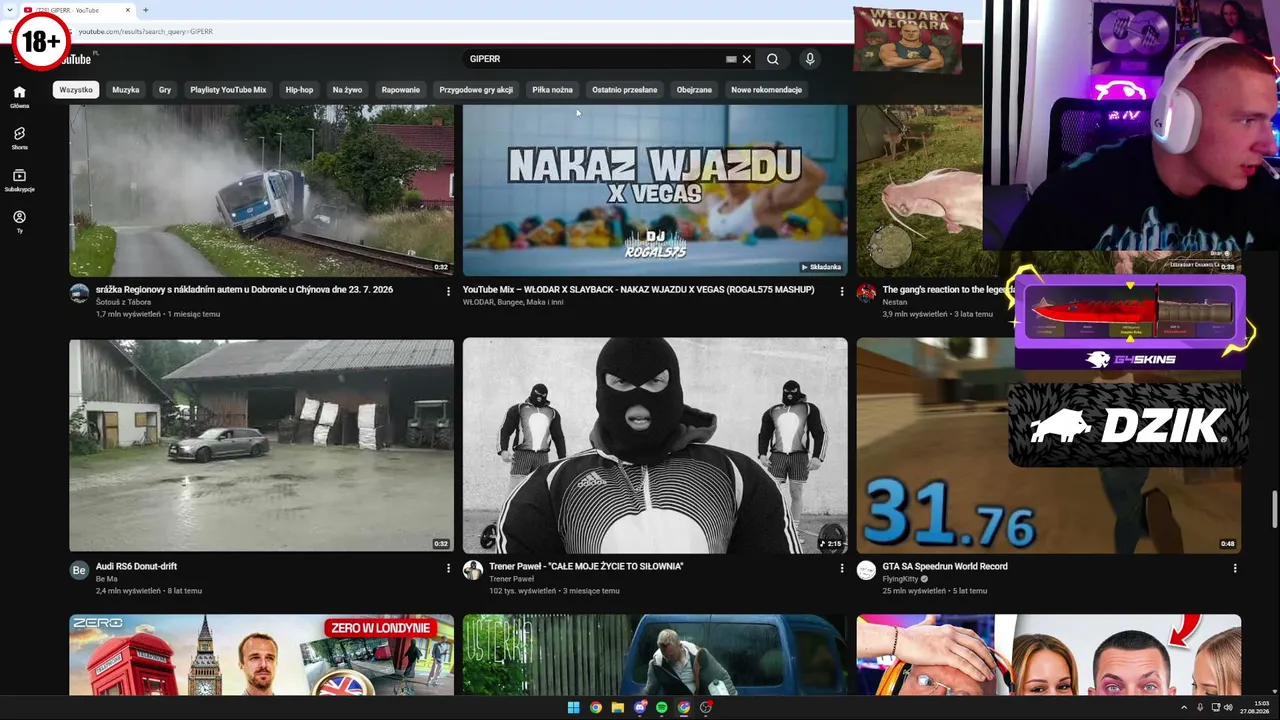
Task: Click the GIPERR search input field
Action: (x=595, y=59)
